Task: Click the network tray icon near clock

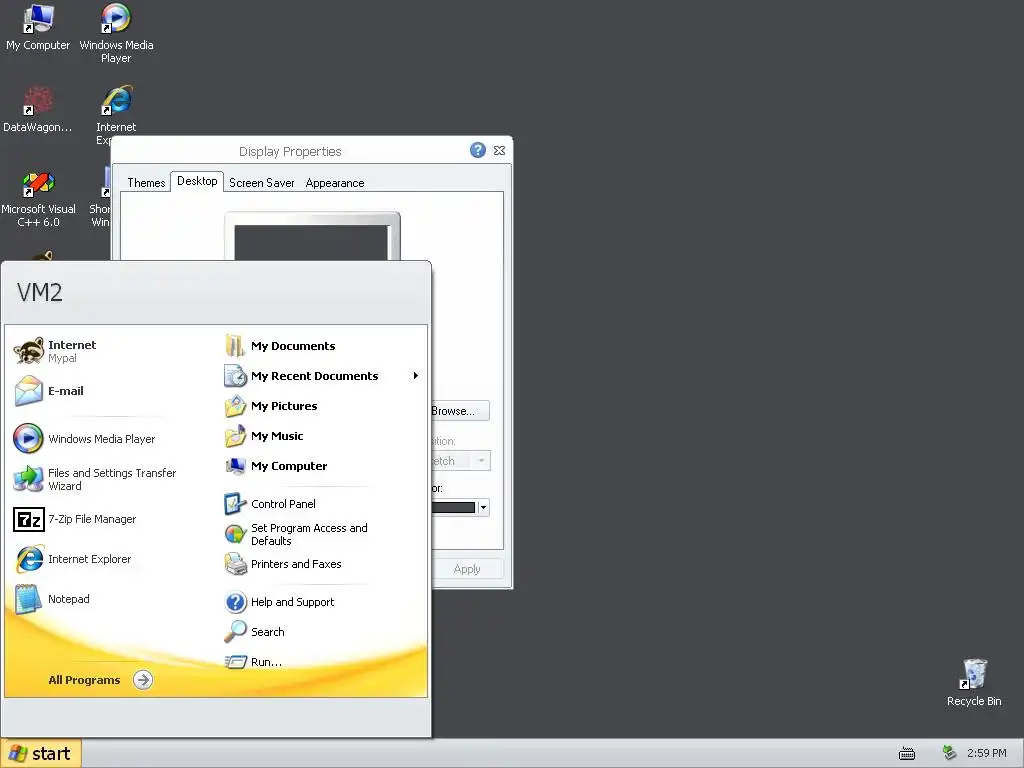Action: coord(949,753)
